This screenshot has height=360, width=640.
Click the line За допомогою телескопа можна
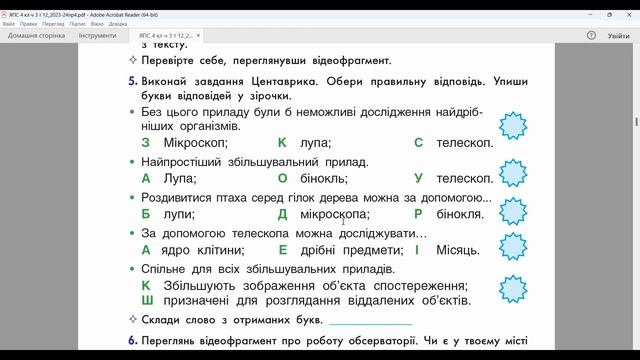click(284, 233)
